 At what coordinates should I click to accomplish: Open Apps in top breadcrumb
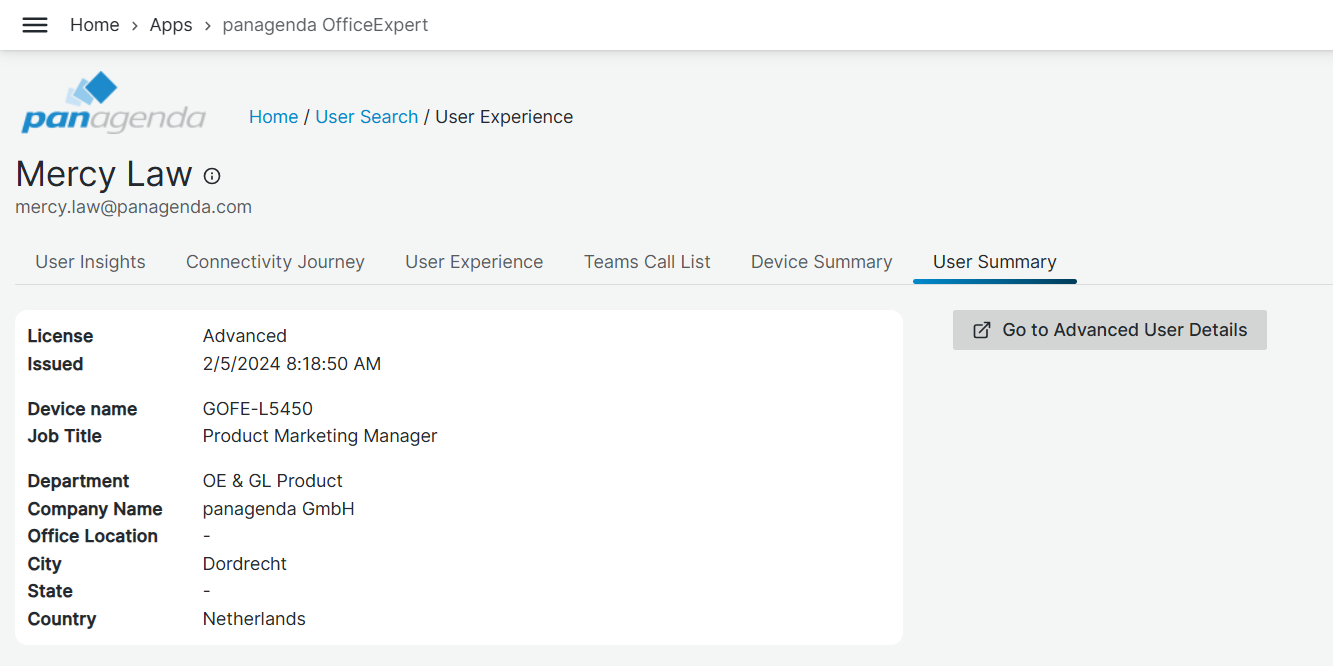[x=171, y=25]
